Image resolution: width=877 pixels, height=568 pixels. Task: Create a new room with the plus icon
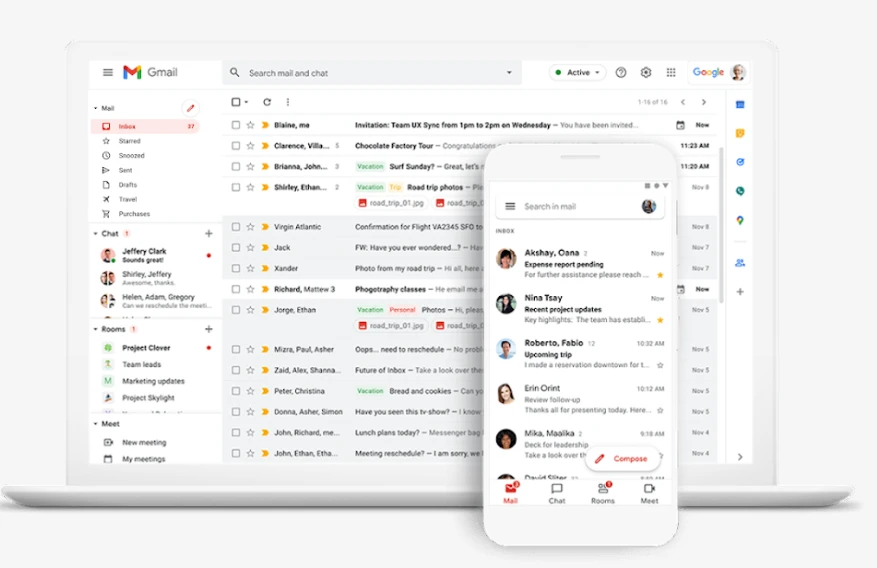coord(209,329)
